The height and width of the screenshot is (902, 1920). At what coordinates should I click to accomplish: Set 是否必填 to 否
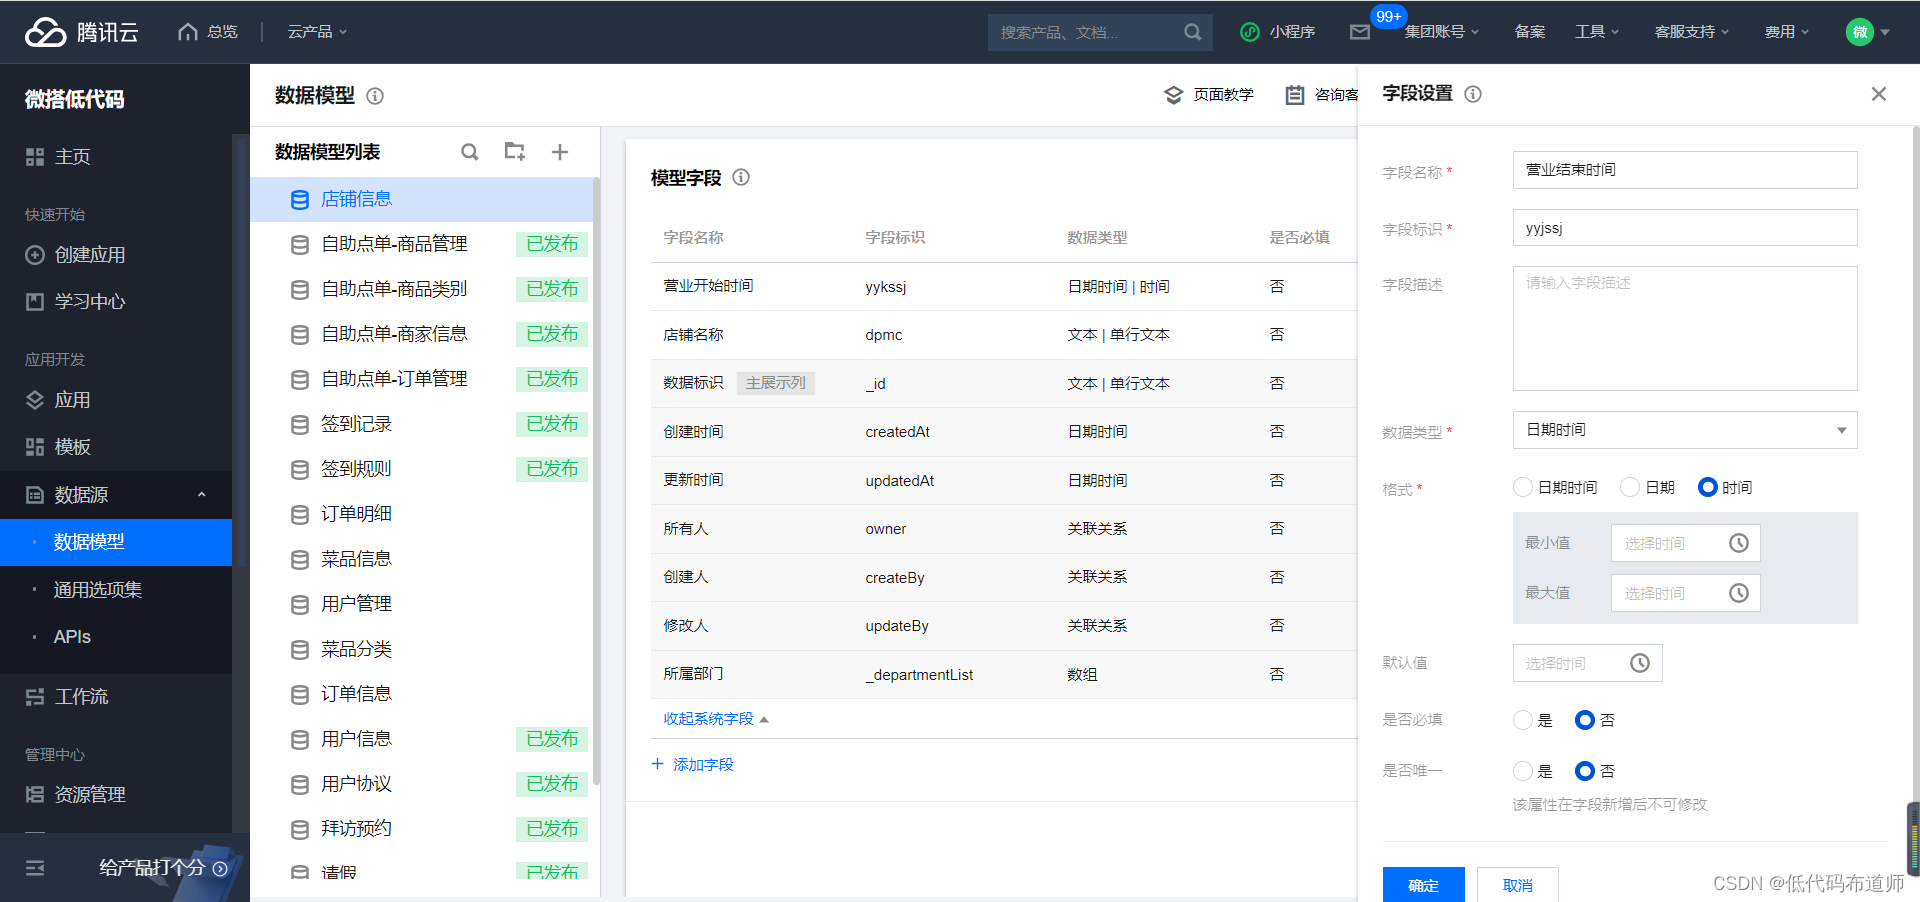pos(1585,720)
